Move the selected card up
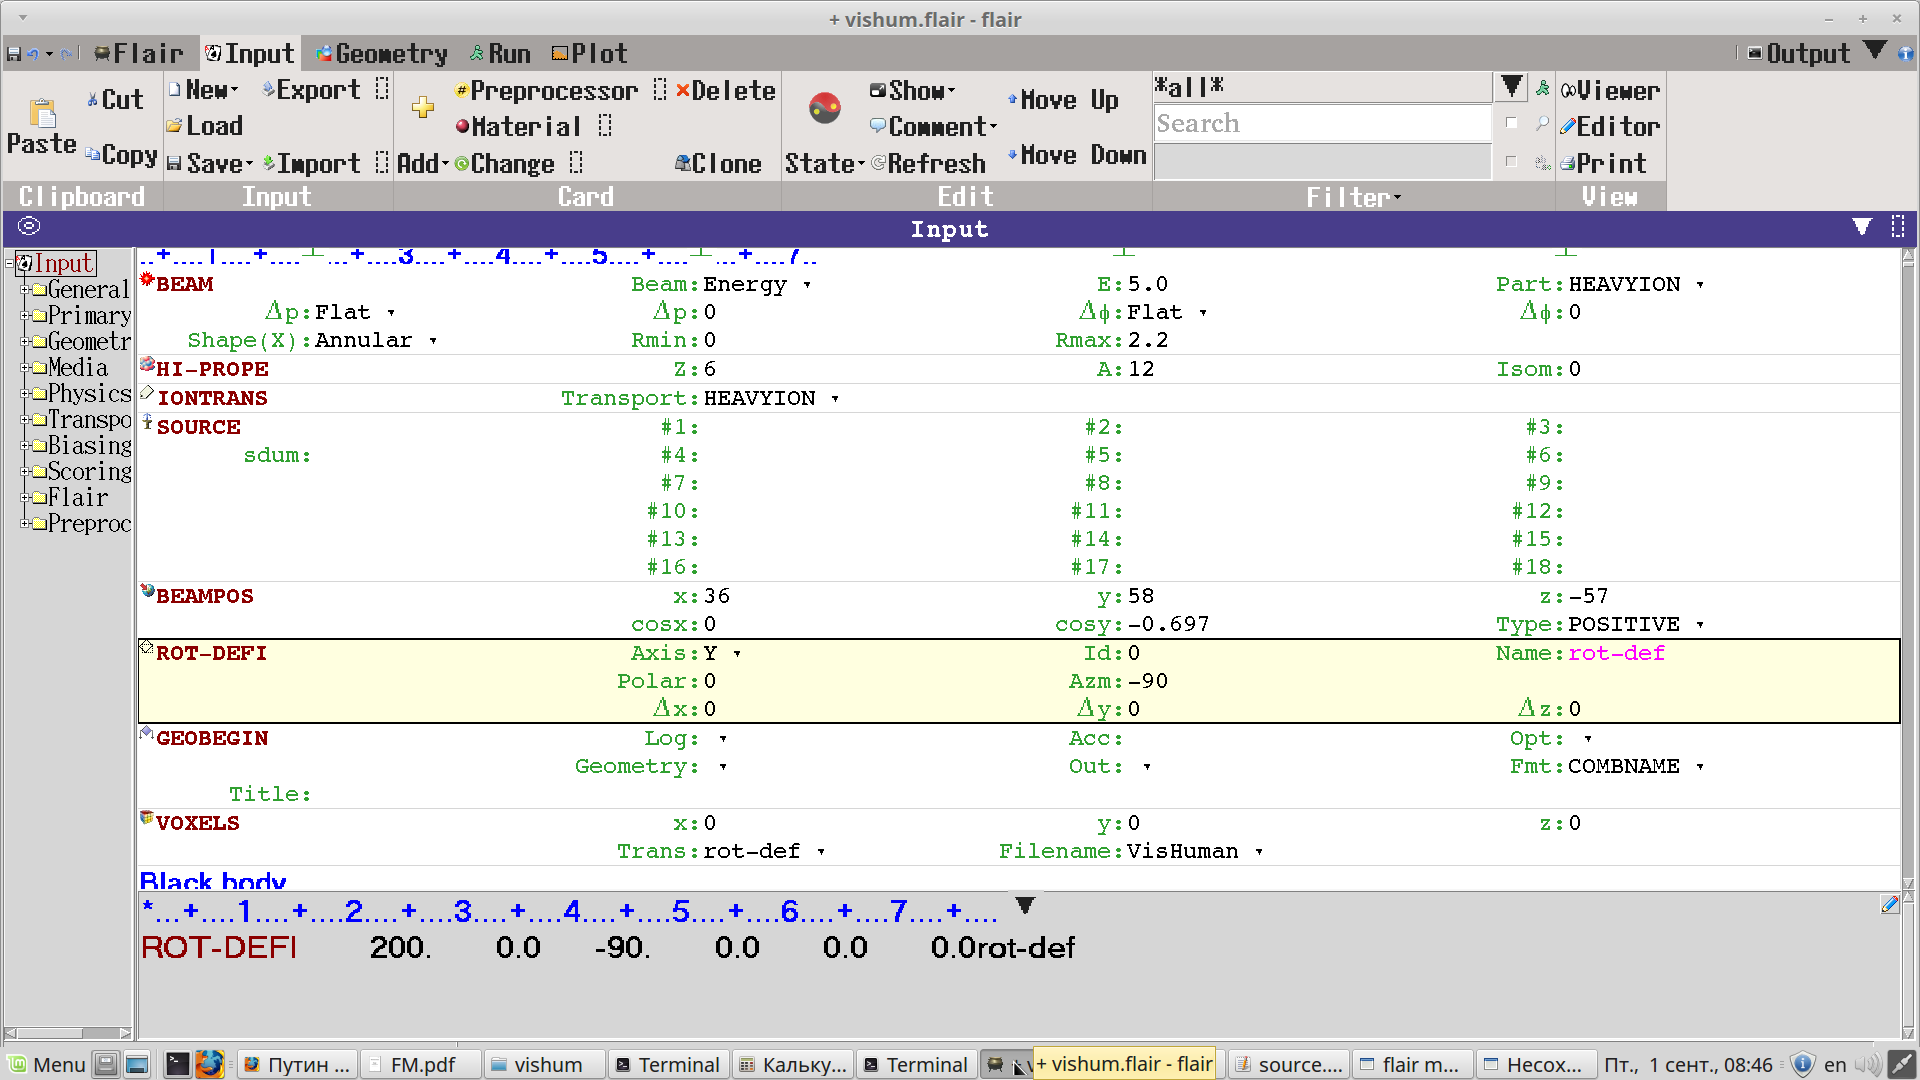Viewport: 1920px width, 1080px height. (x=1063, y=100)
